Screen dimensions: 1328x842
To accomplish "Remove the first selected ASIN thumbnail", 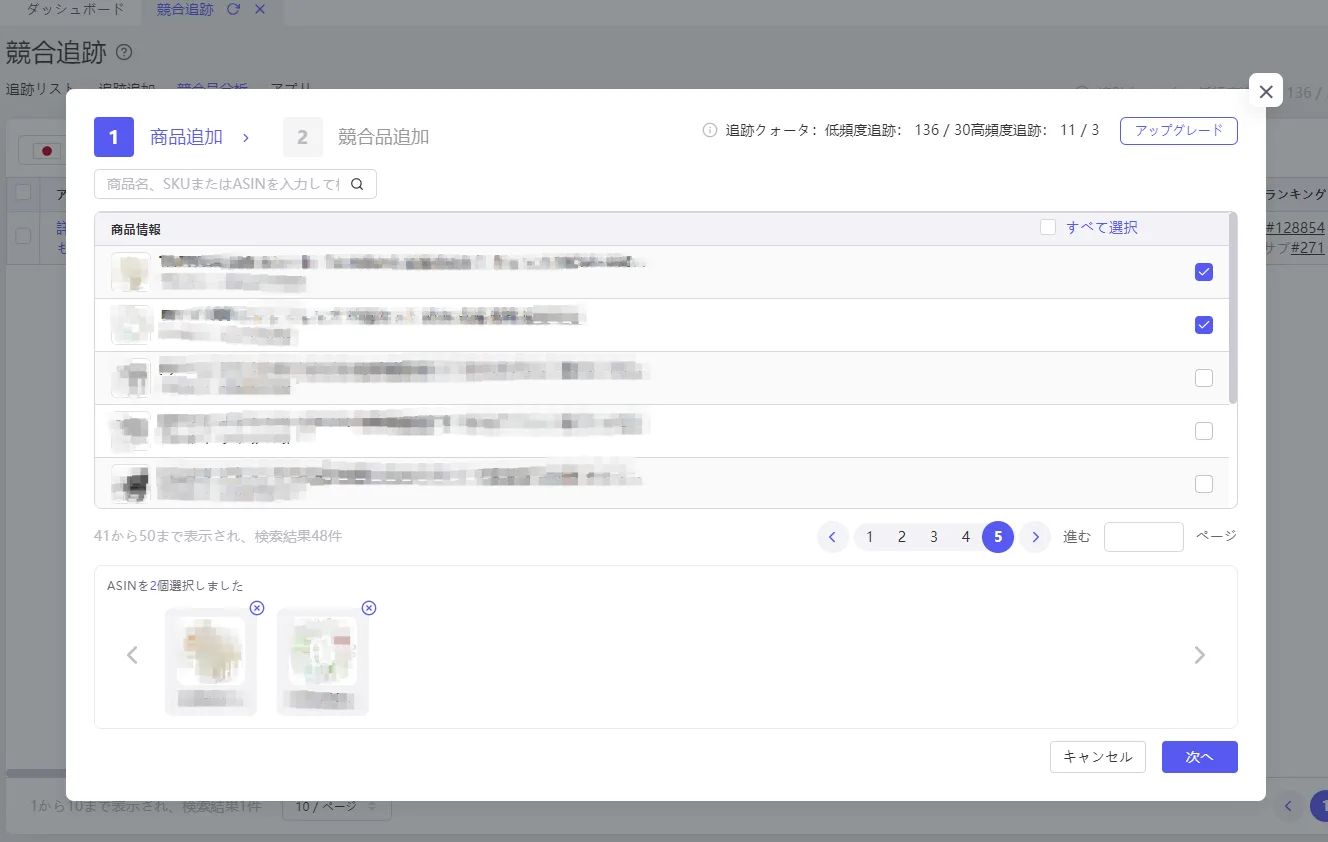I will pos(257,608).
